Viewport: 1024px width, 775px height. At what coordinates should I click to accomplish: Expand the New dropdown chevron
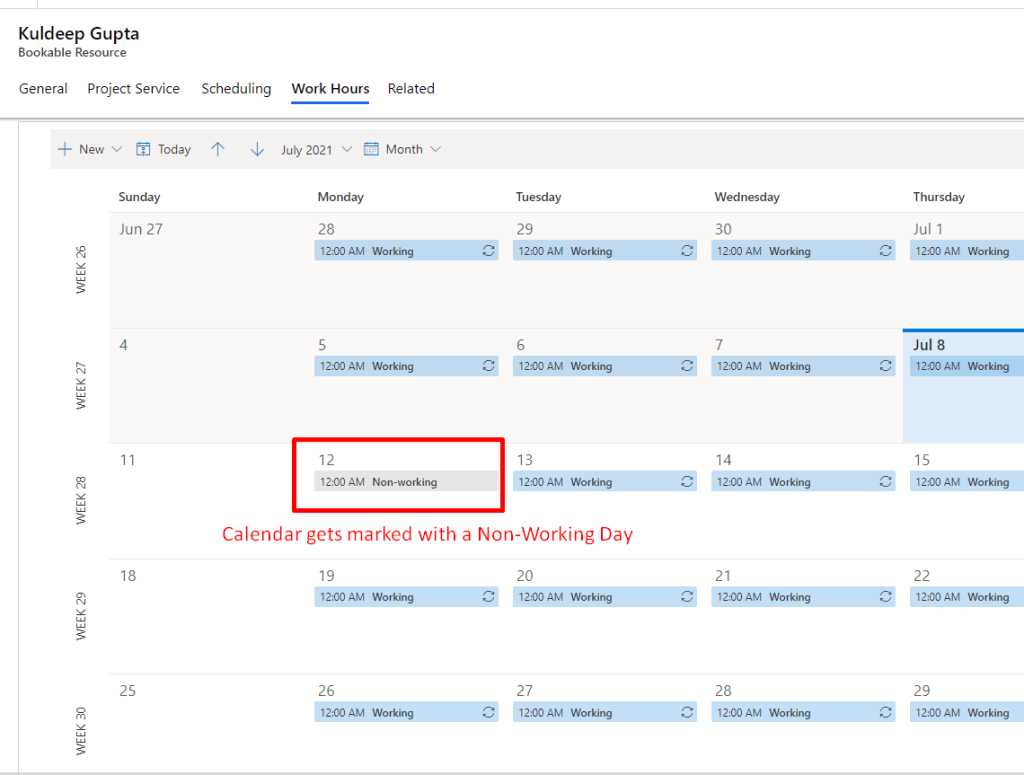pos(116,149)
